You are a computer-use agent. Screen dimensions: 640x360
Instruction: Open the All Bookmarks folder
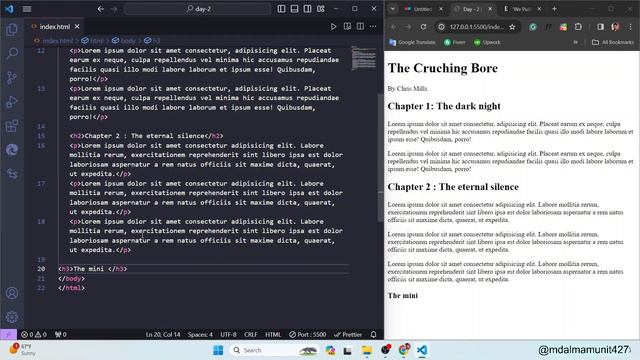click(613, 42)
